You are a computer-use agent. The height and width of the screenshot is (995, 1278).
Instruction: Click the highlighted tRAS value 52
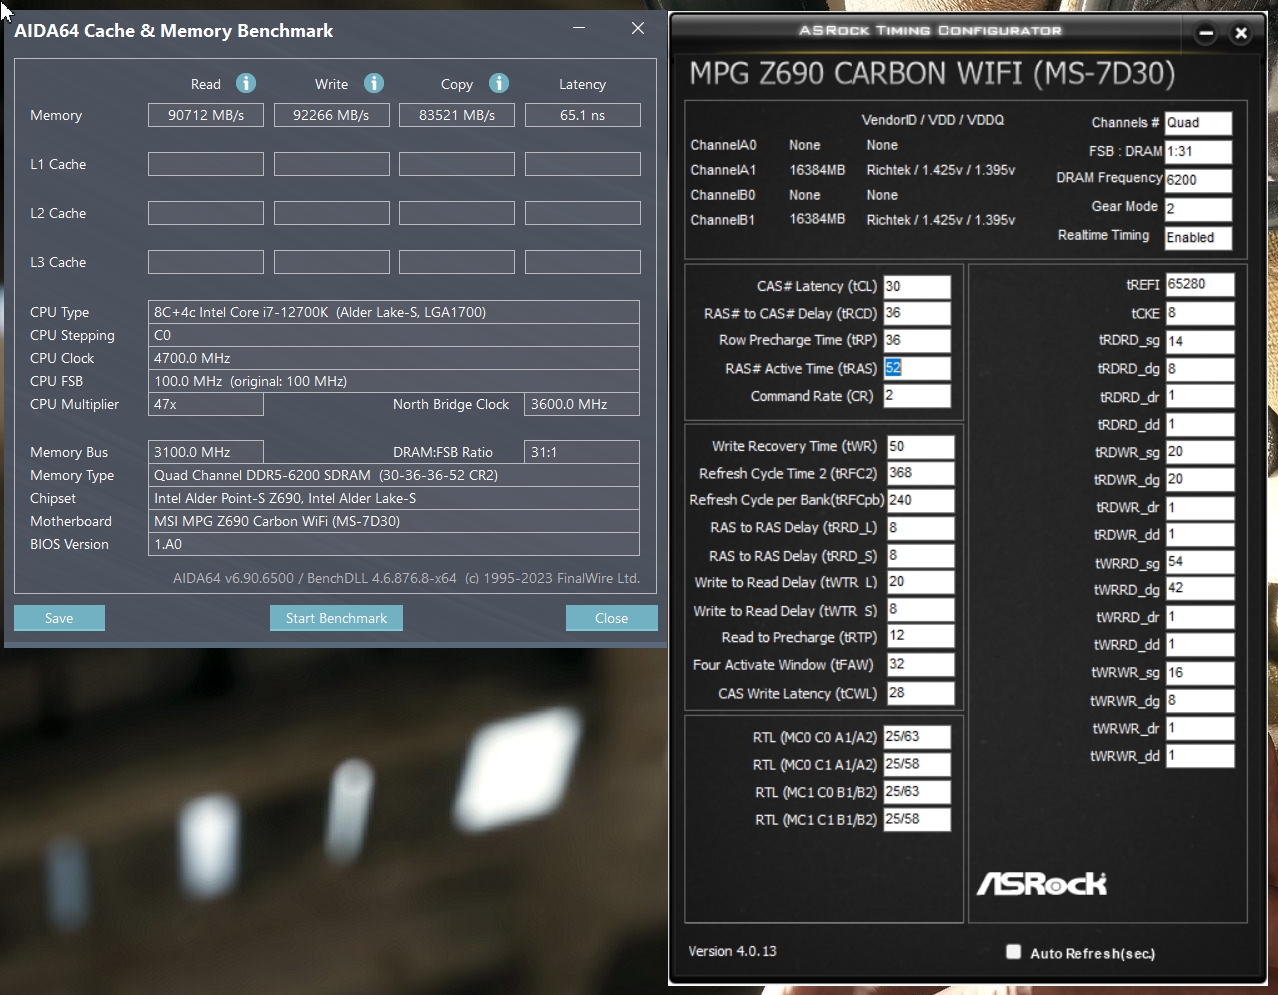[x=893, y=368]
